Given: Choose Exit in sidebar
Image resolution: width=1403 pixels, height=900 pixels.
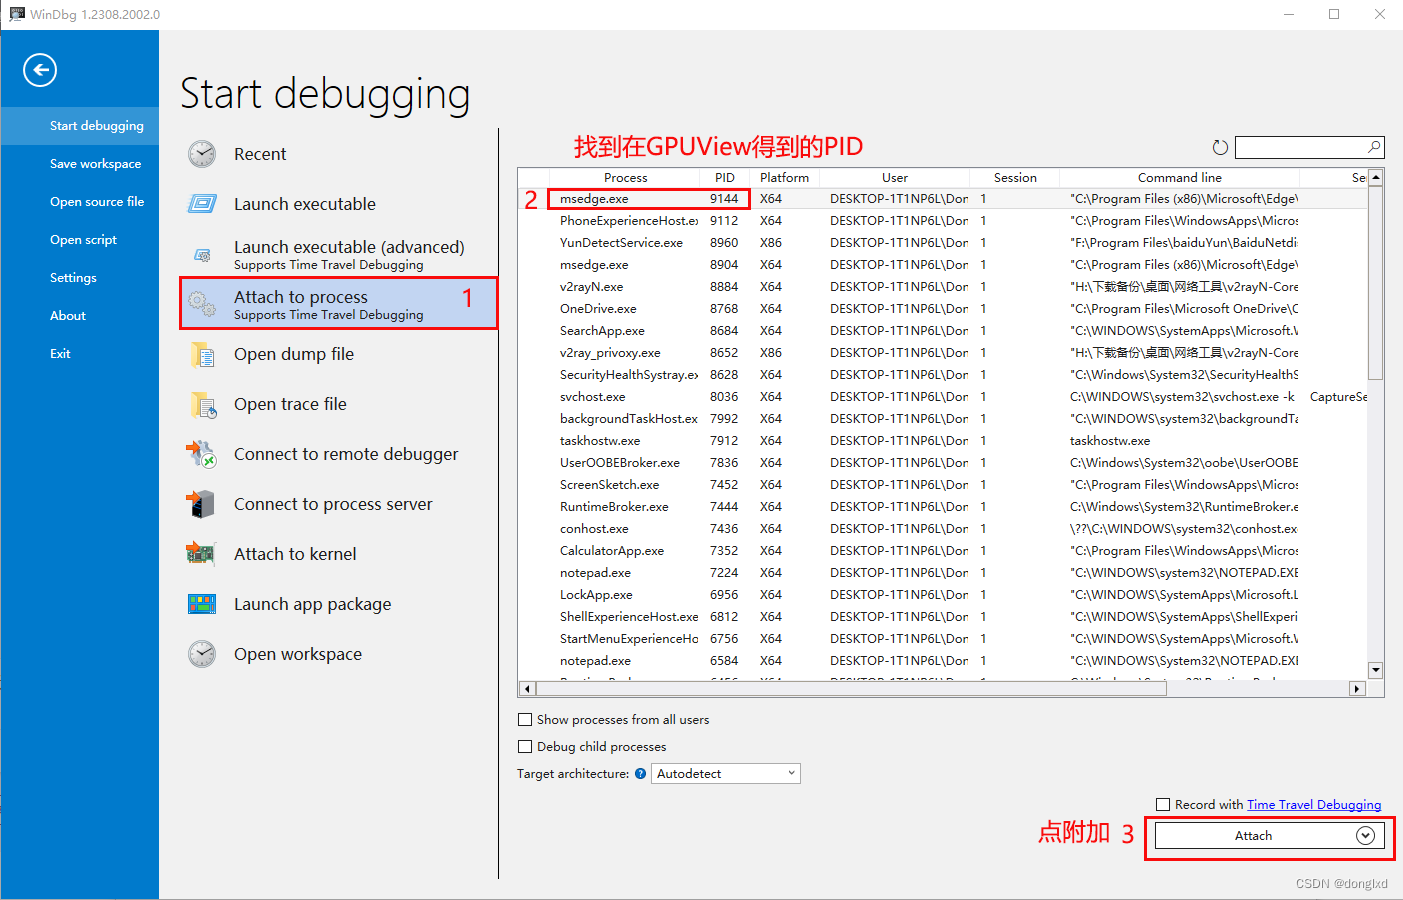Looking at the screenshot, I should [80, 354].
